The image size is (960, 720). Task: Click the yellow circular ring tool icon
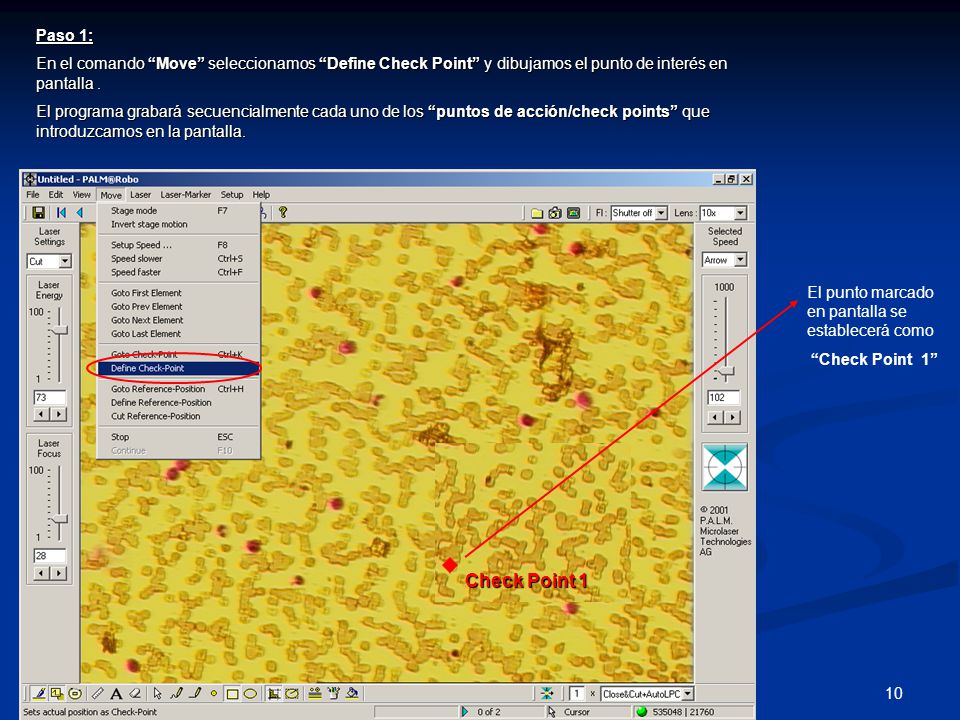click(75, 694)
